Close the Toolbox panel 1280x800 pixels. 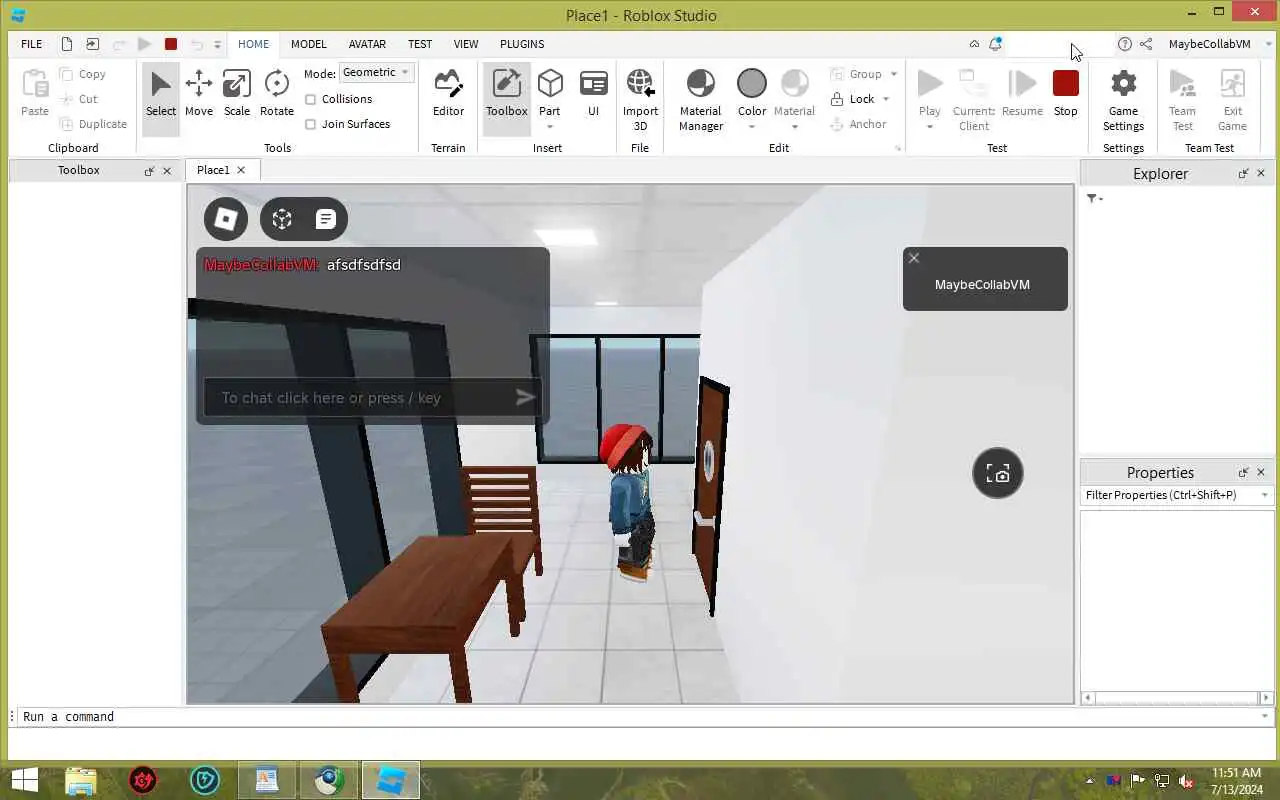coord(167,171)
